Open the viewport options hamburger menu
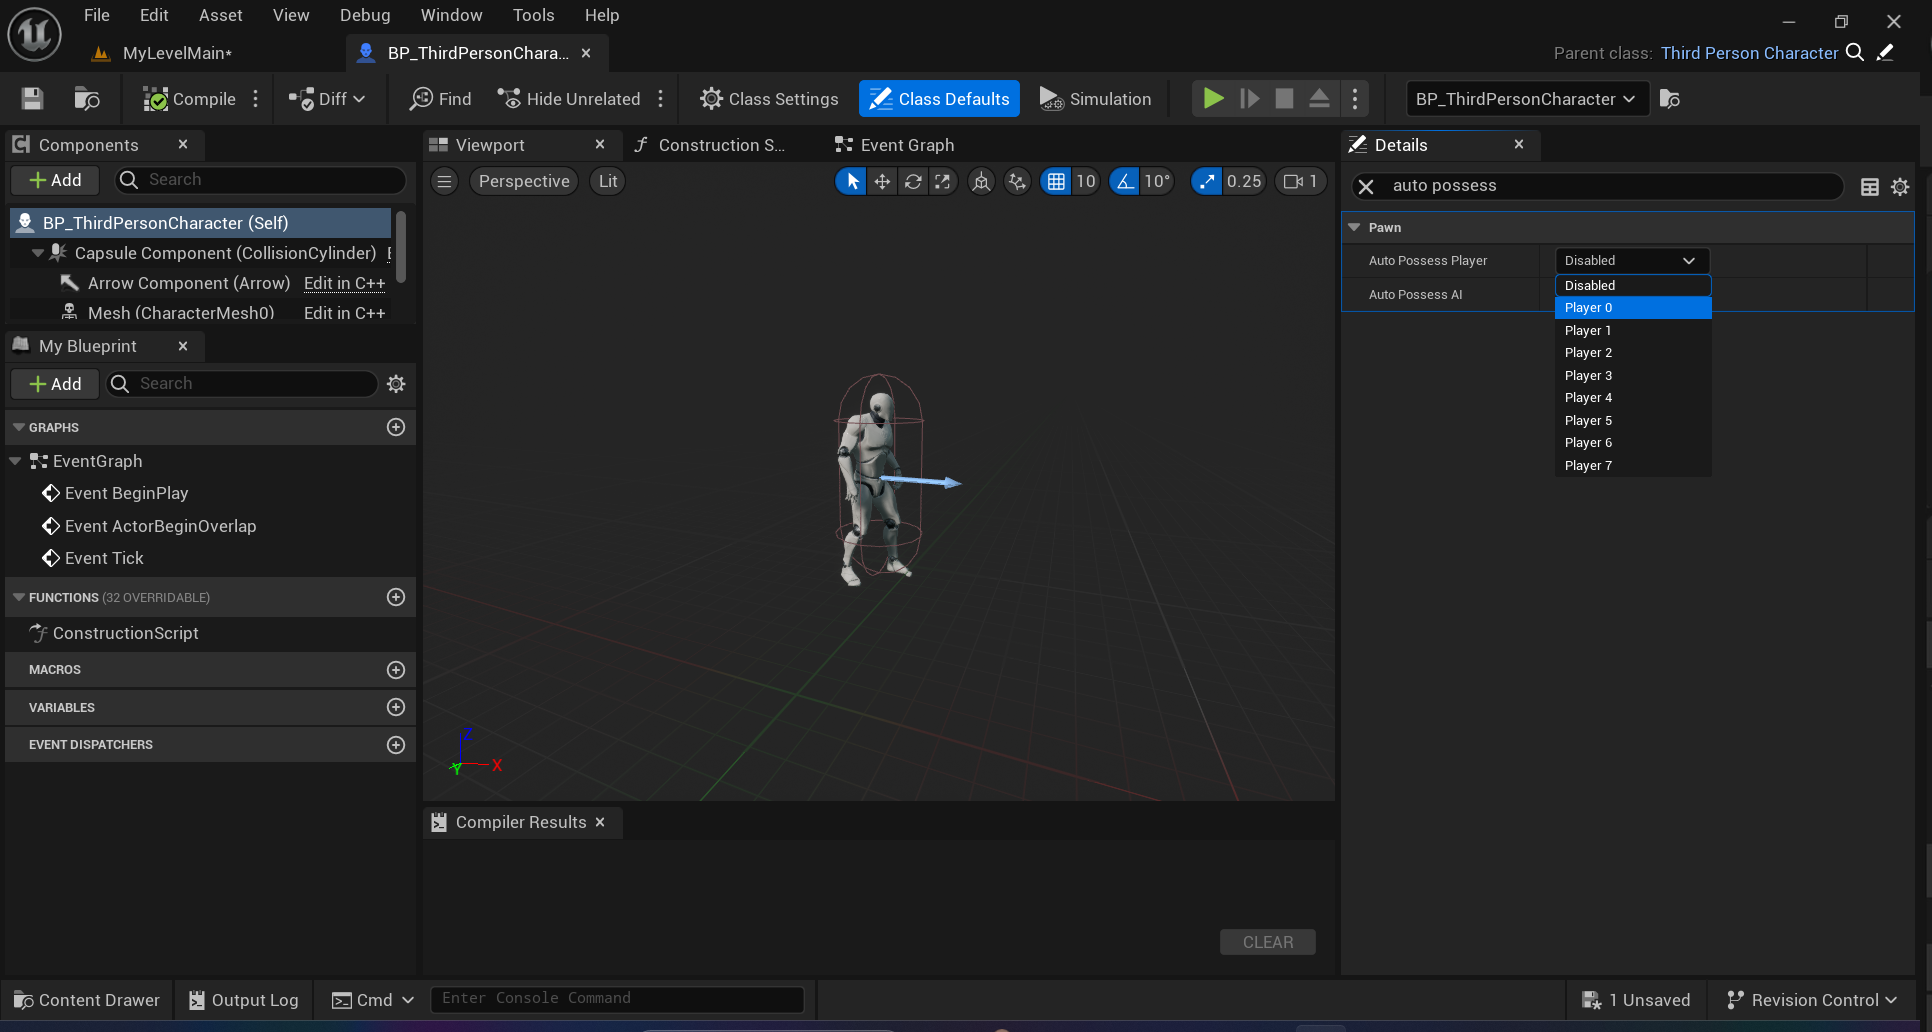 click(x=445, y=181)
